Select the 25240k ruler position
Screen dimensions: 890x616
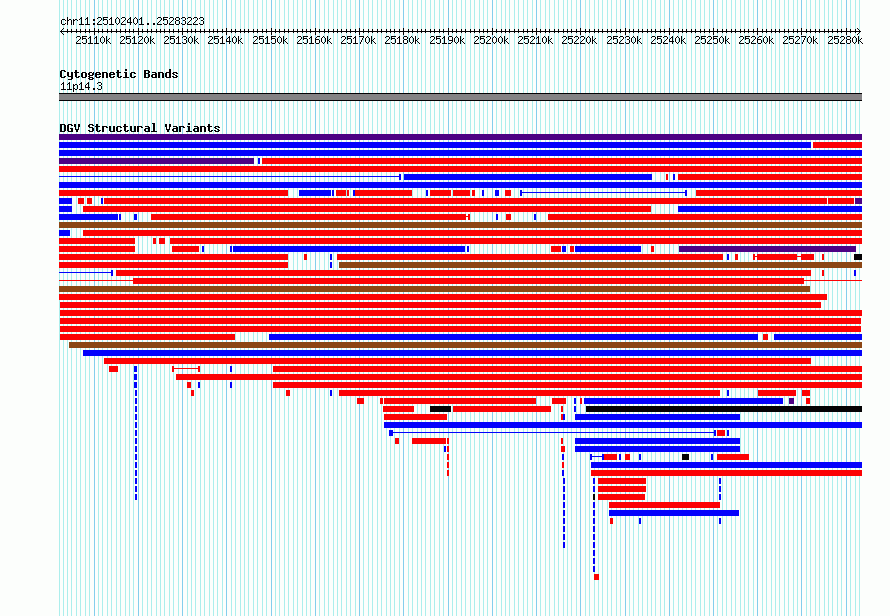click(x=668, y=40)
